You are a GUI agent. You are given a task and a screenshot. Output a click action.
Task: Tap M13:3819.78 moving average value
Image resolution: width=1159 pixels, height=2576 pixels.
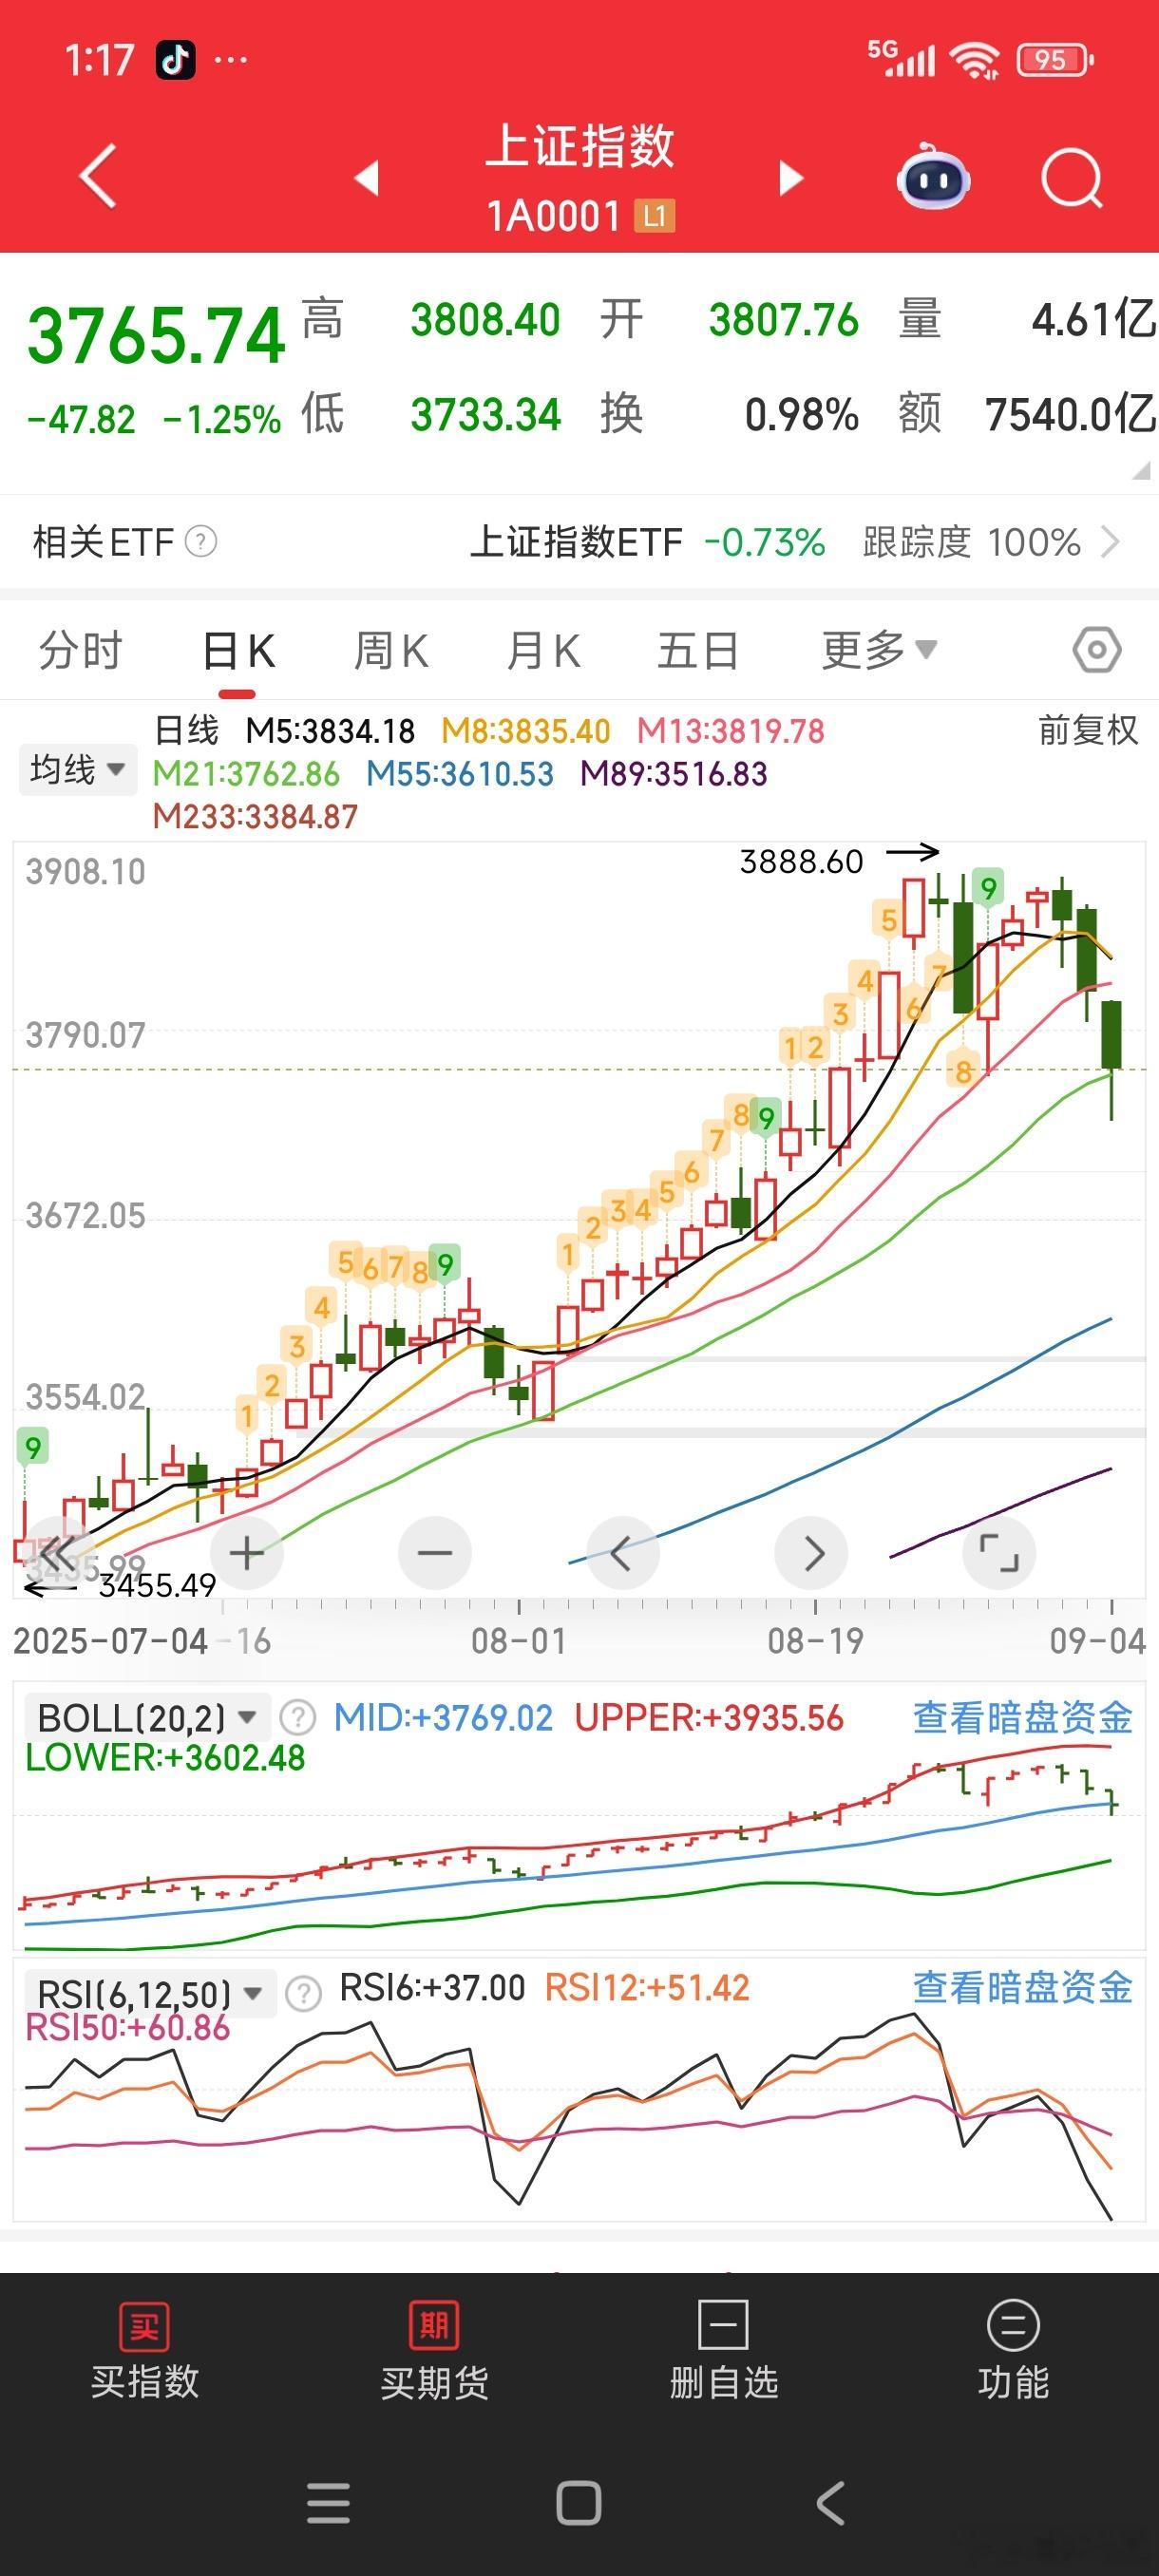[731, 731]
